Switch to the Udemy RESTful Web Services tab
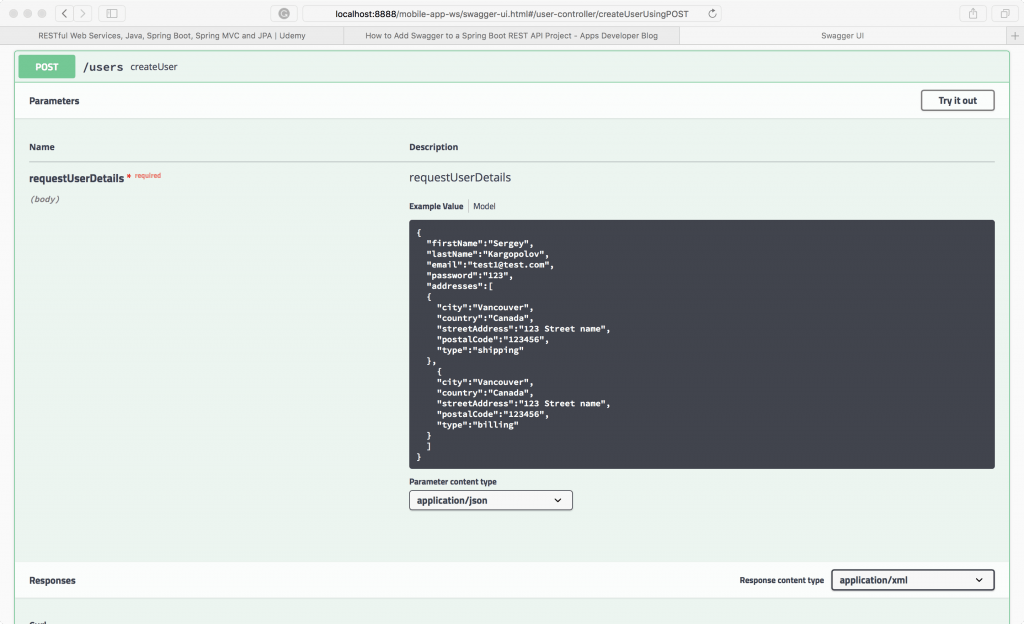The image size is (1024, 624). (172, 35)
